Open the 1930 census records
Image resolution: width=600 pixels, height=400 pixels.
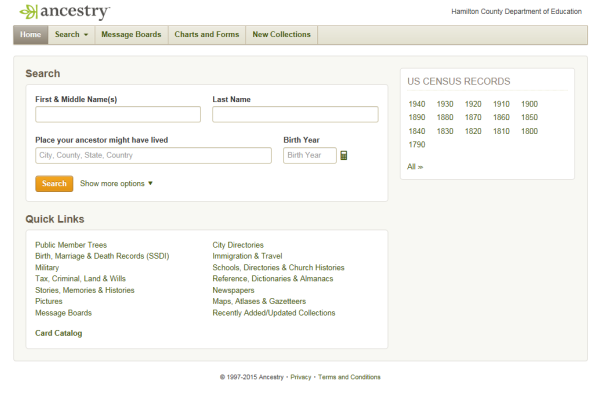[x=445, y=104]
